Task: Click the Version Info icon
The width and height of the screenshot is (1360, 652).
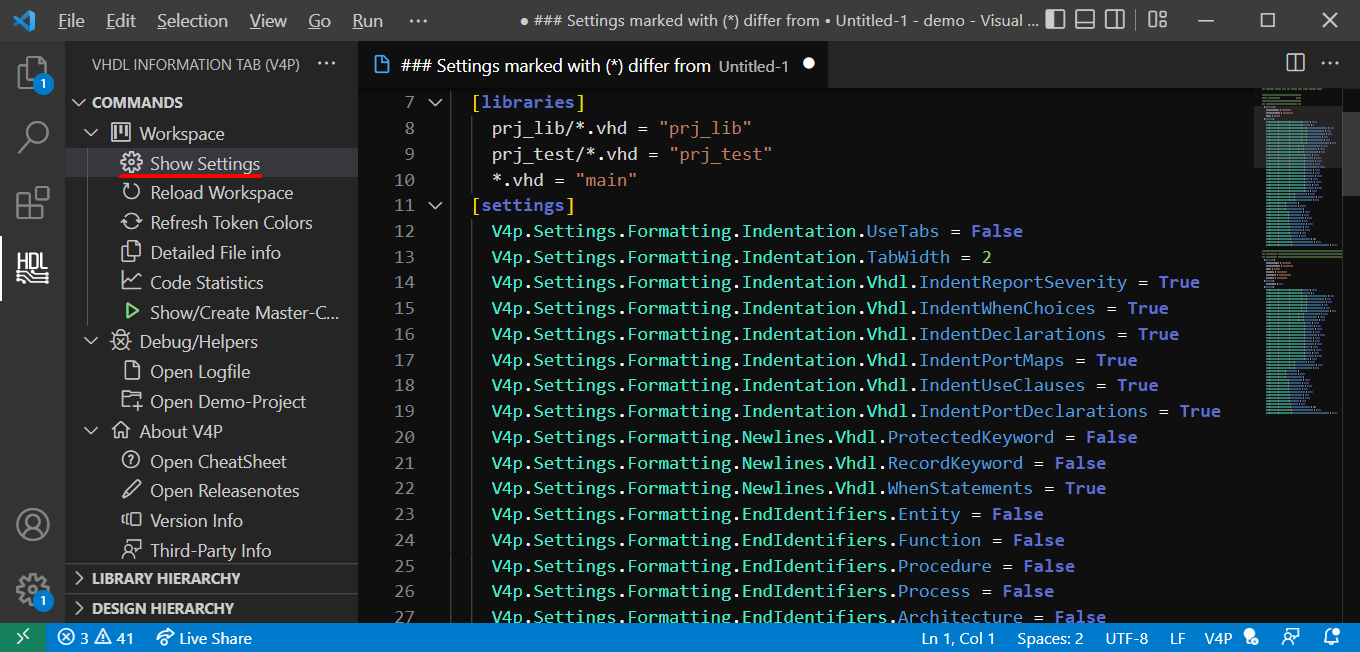Action: 131,520
